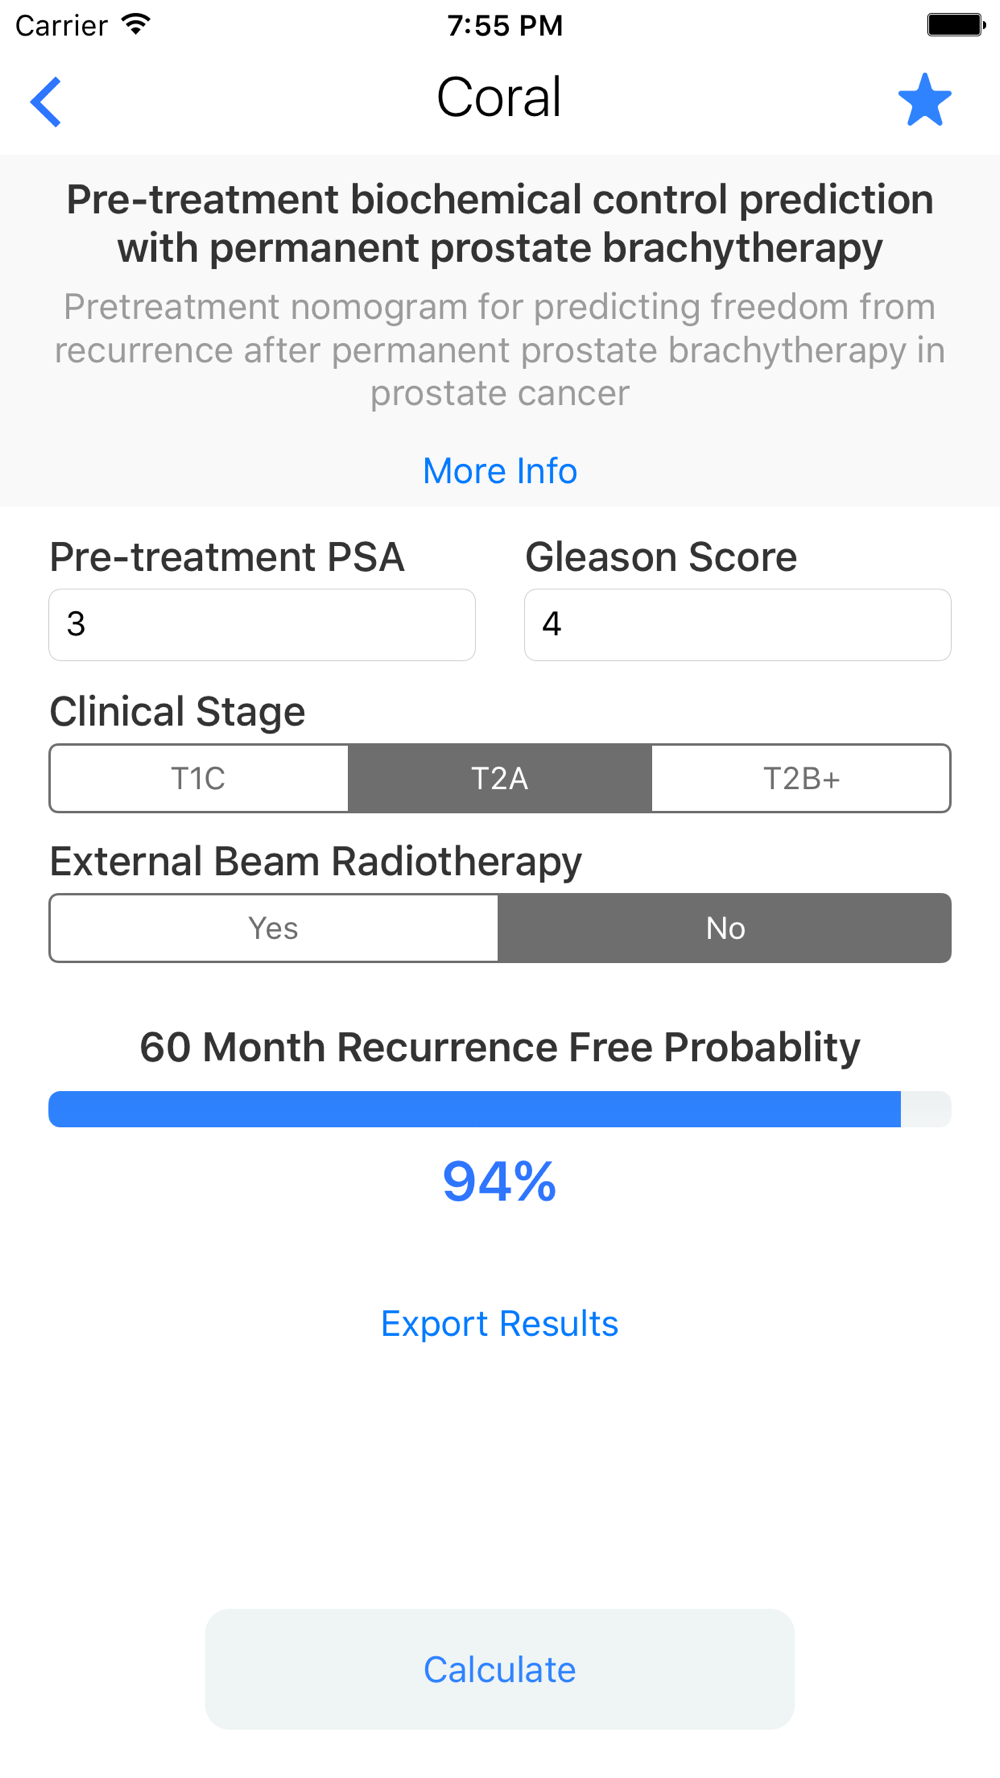Image resolution: width=1000 pixels, height=1778 pixels.
Task: Focus the Gleason Score input field
Action: click(738, 624)
